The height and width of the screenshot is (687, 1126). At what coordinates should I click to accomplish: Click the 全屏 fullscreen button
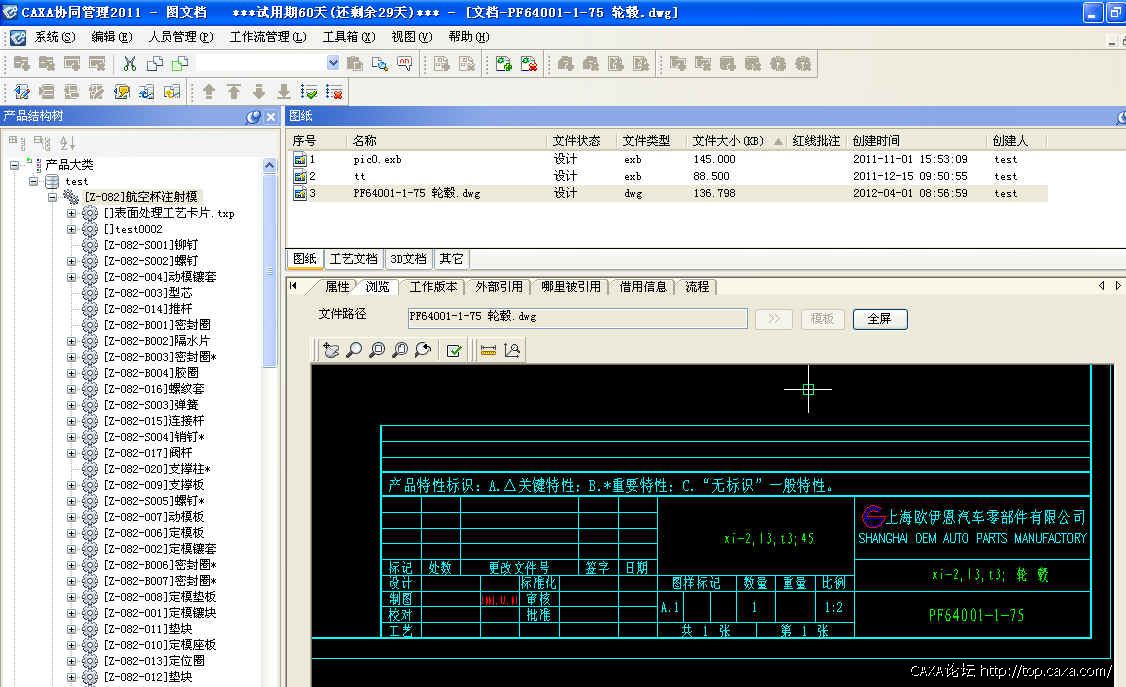click(x=880, y=319)
